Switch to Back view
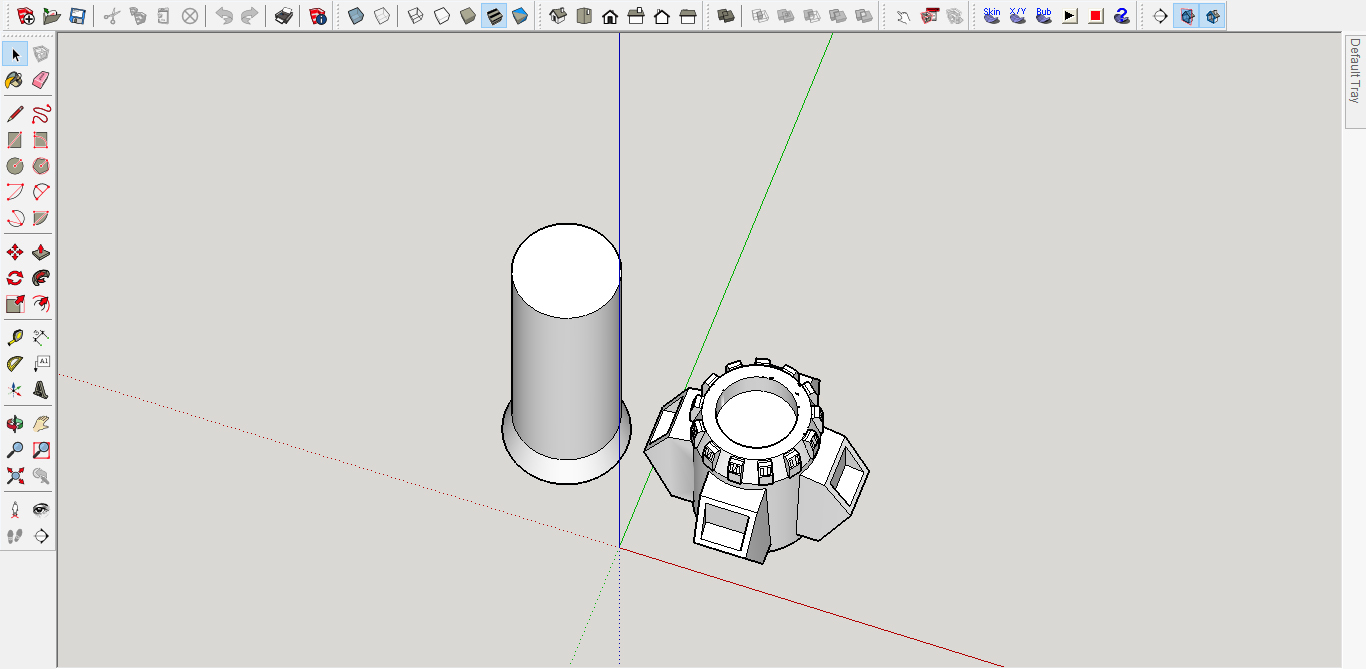The height and width of the screenshot is (669, 1366). (x=662, y=16)
